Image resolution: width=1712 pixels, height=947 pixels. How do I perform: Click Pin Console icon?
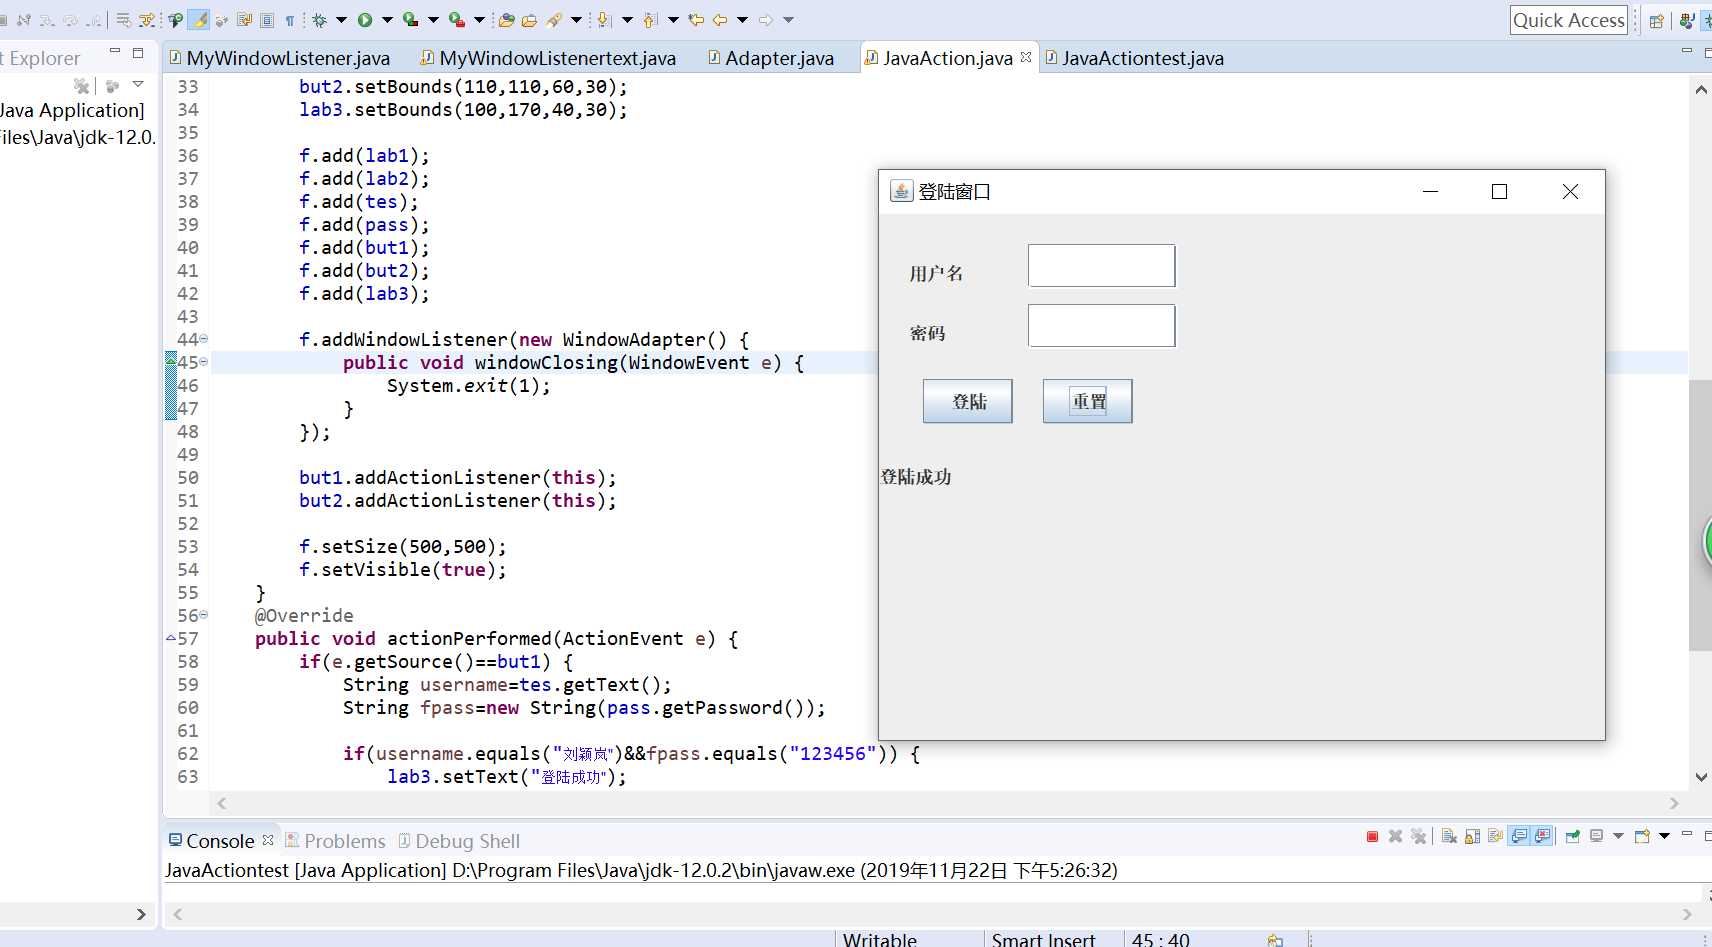click(1573, 837)
